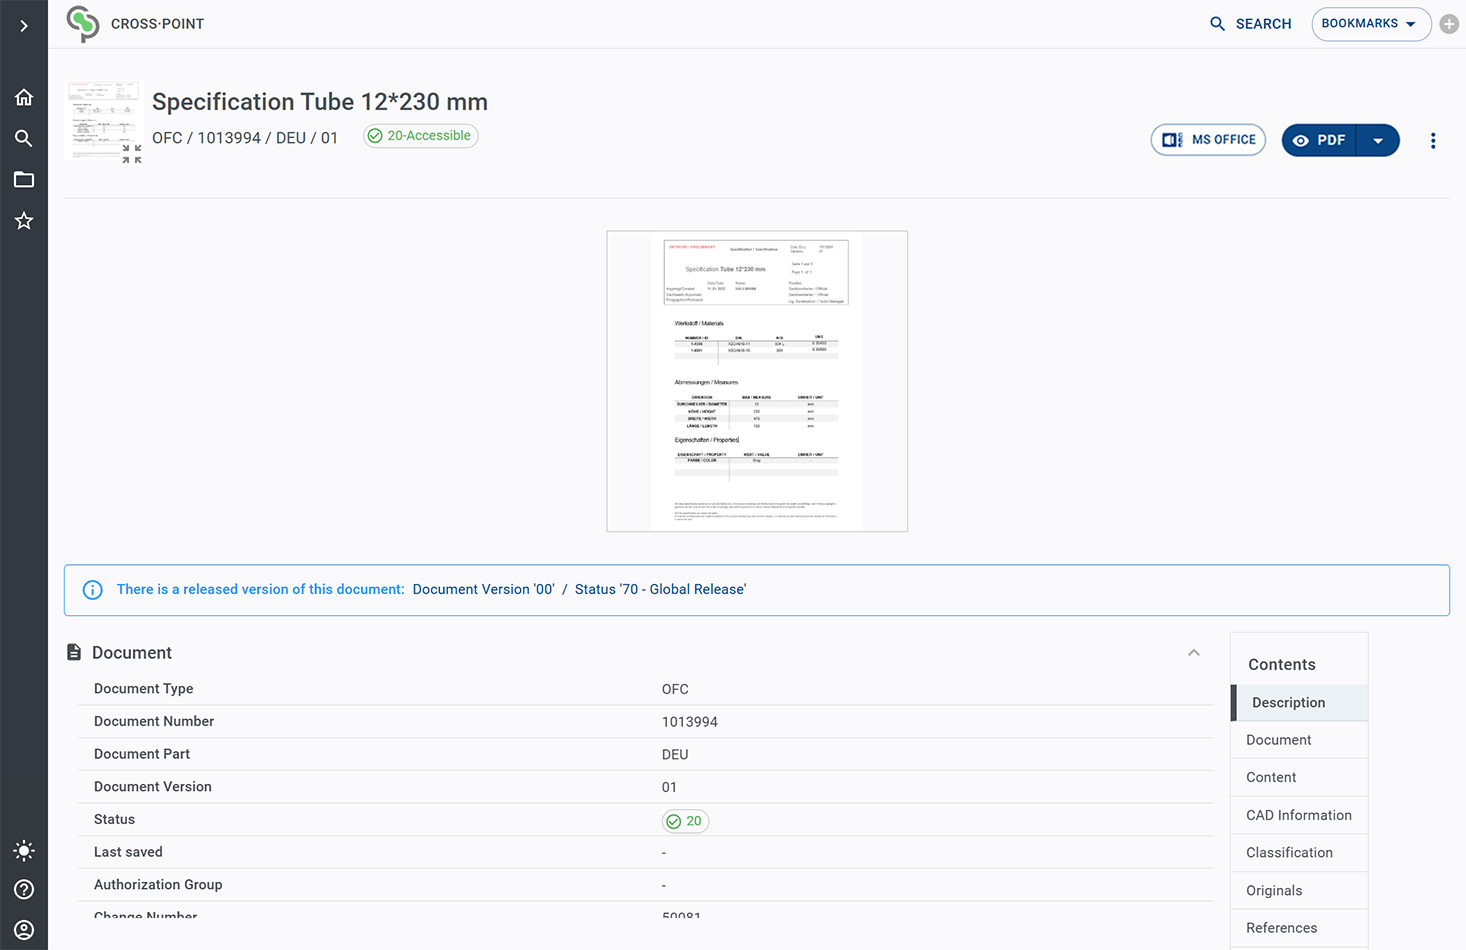1466x950 pixels.
Task: Toggle the brightness theme icon
Action: (24, 851)
